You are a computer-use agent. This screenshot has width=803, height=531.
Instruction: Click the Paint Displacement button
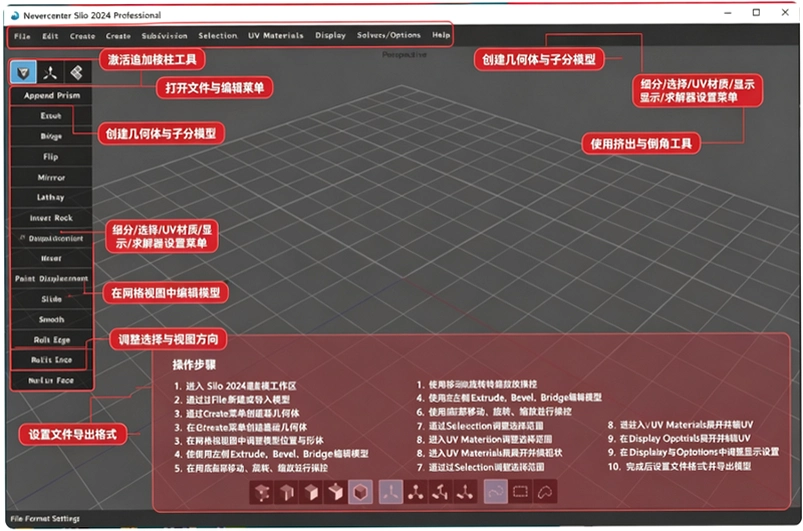point(51,279)
